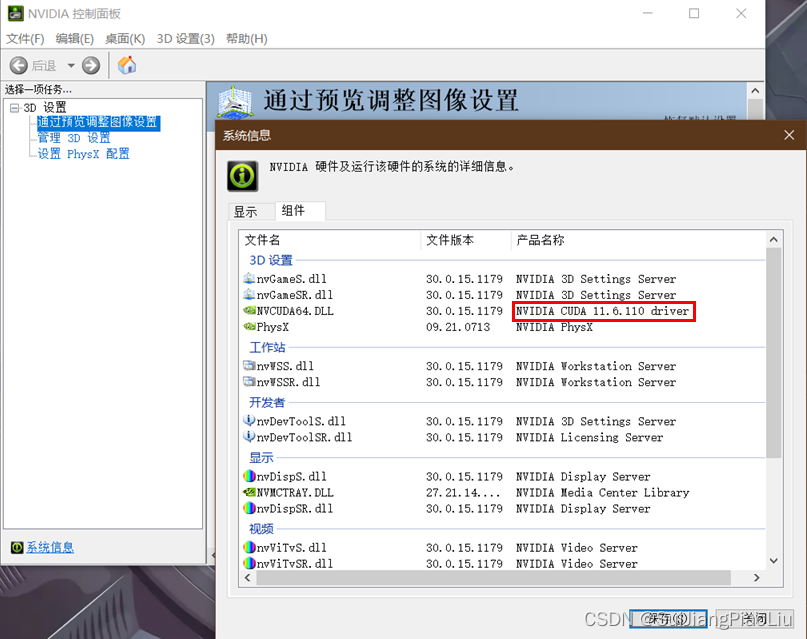Screen dimensions: 807x639
Task: Click the 3D 设置 group header in list
Action: (271, 260)
